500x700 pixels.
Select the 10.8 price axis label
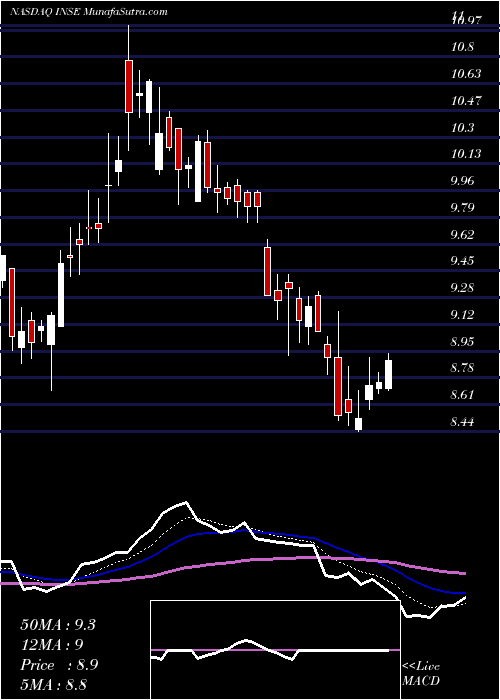(x=462, y=47)
